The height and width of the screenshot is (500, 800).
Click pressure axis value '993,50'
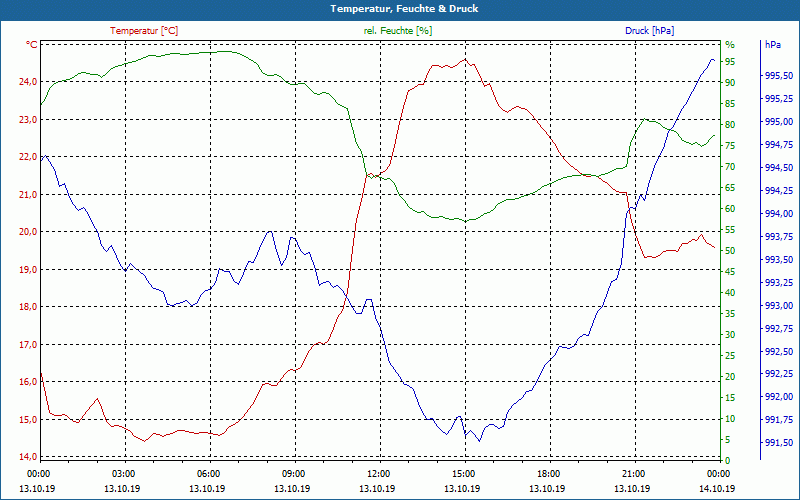click(779, 260)
